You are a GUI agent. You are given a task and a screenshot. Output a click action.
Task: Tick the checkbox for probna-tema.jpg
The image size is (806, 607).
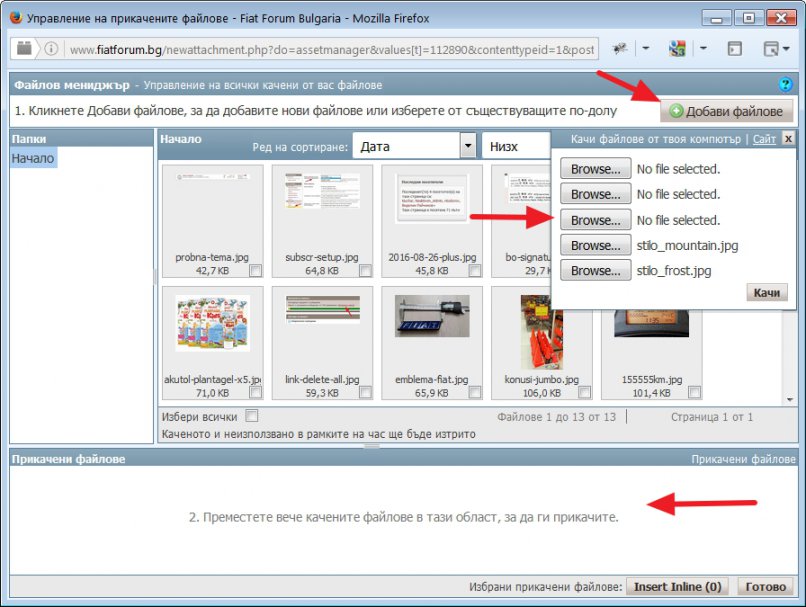pos(256,271)
